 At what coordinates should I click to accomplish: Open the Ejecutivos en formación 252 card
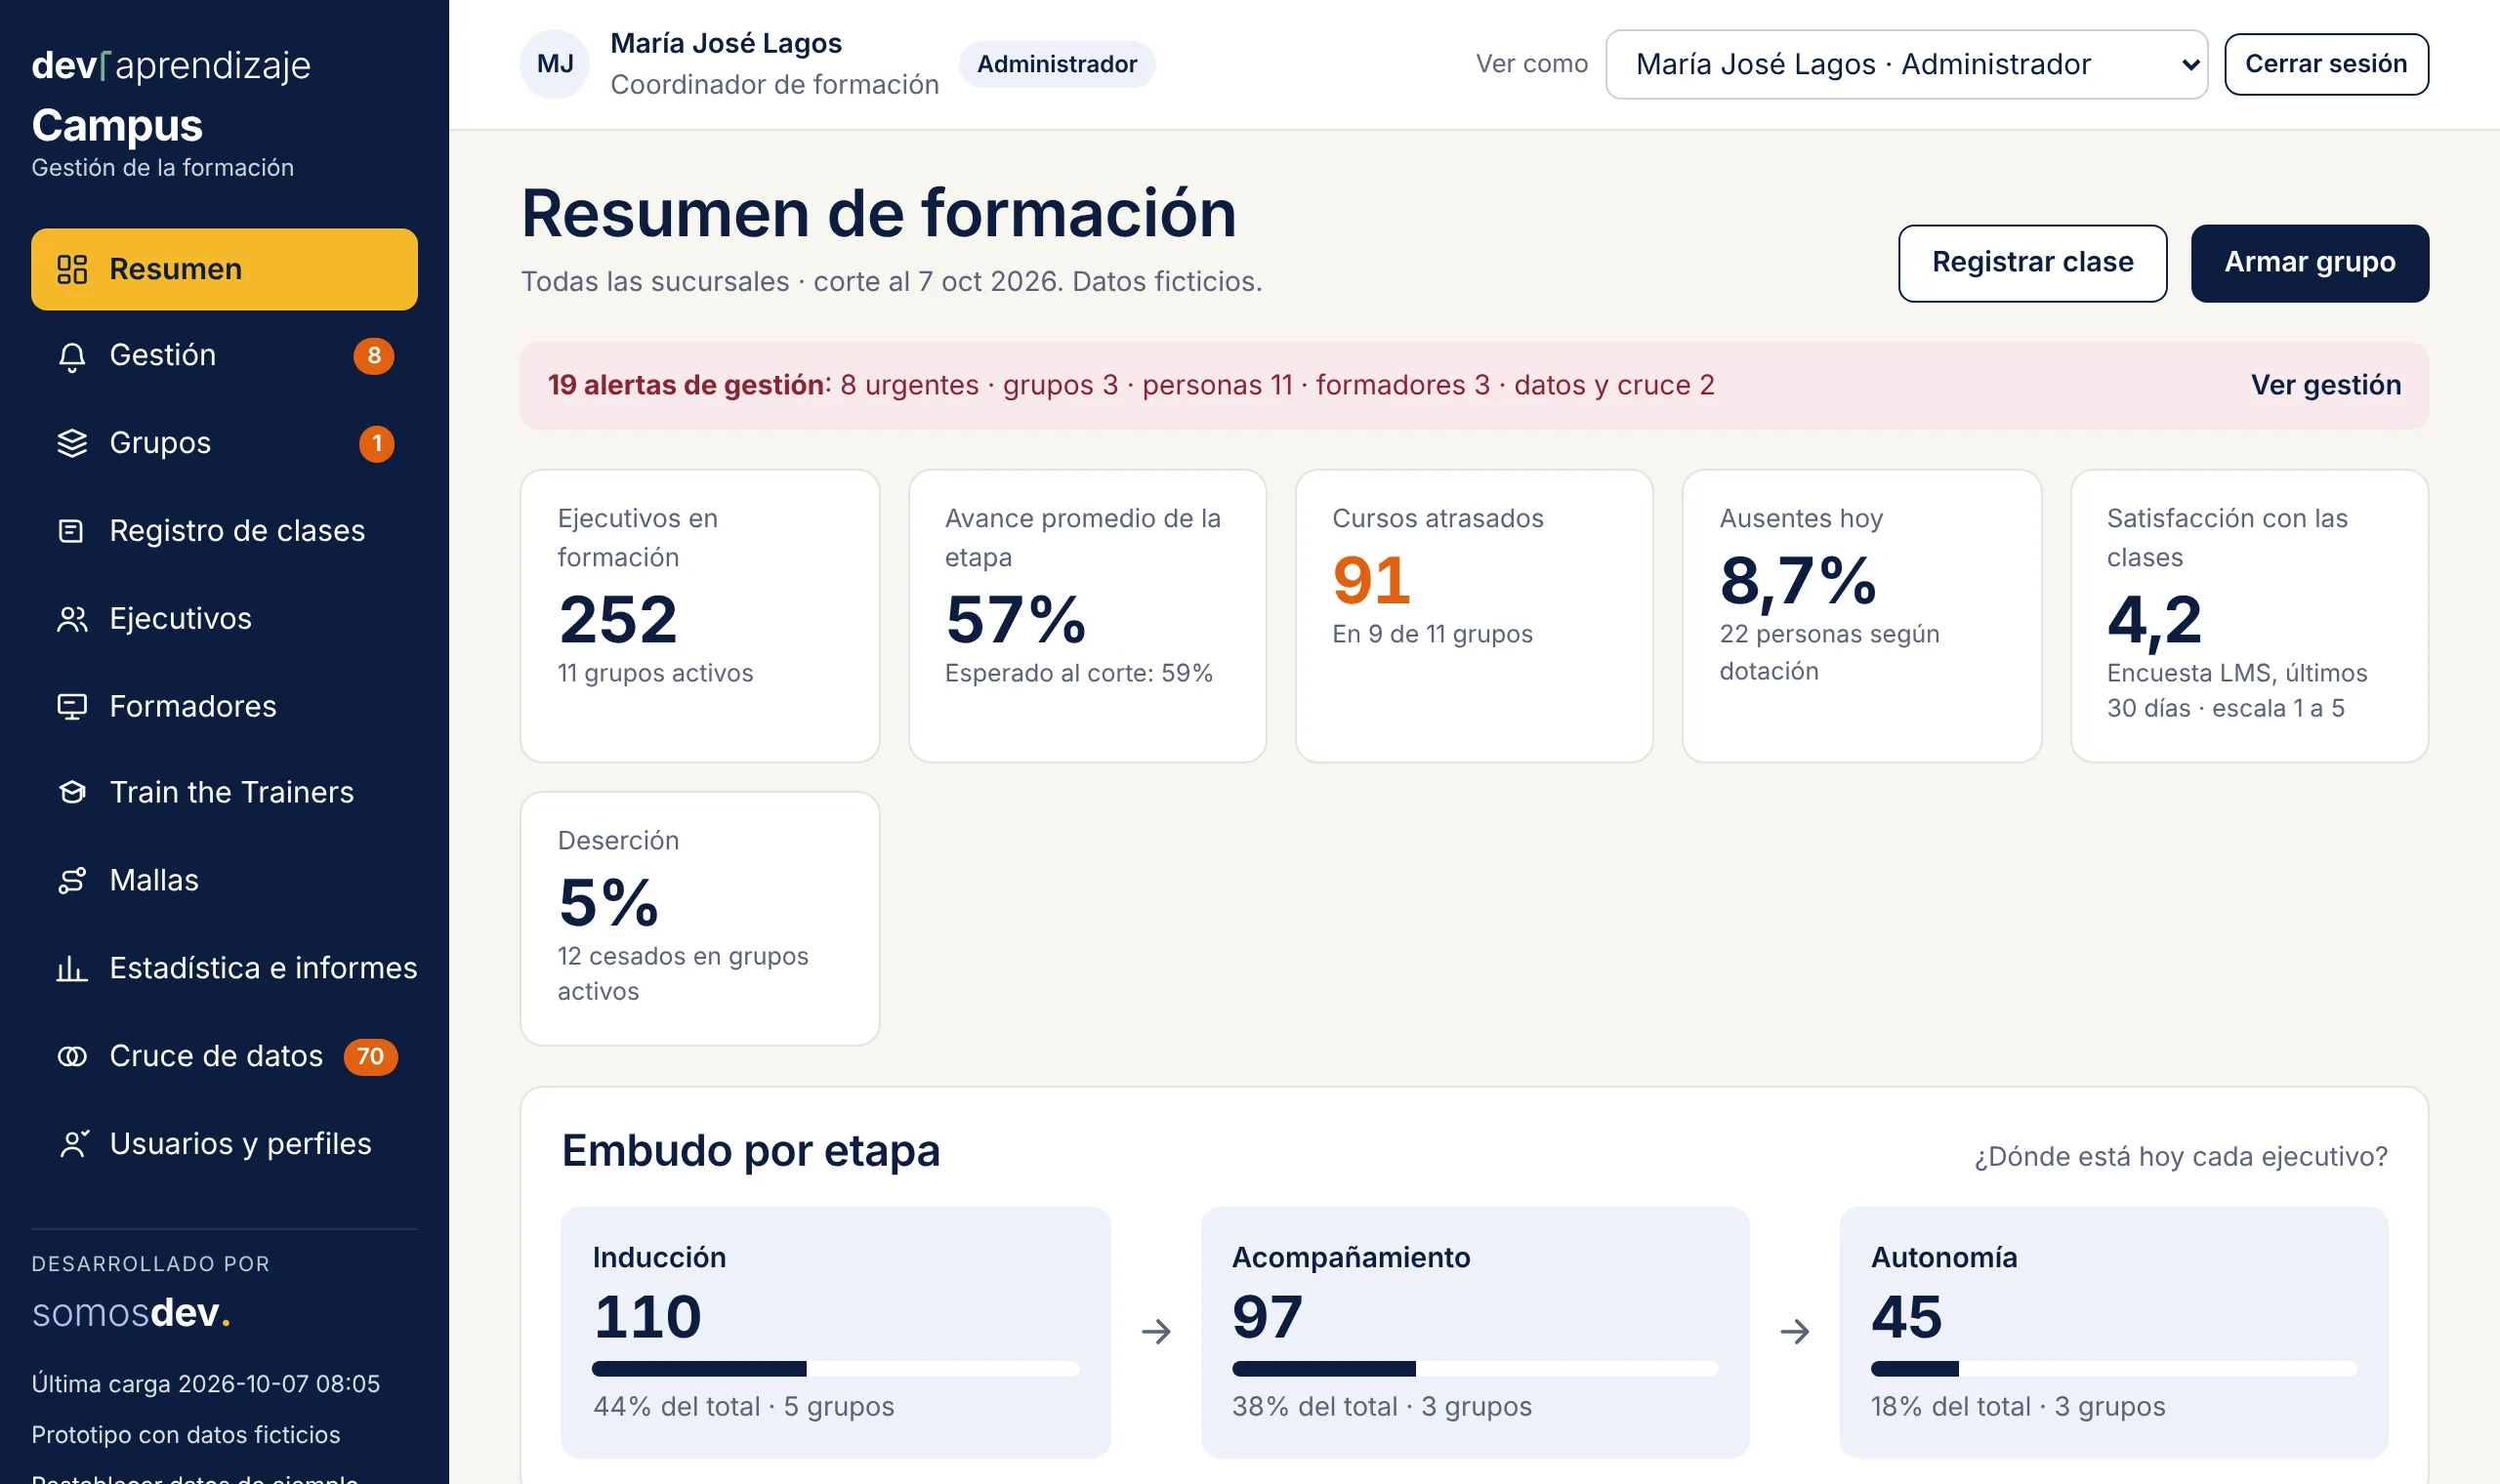coord(700,616)
